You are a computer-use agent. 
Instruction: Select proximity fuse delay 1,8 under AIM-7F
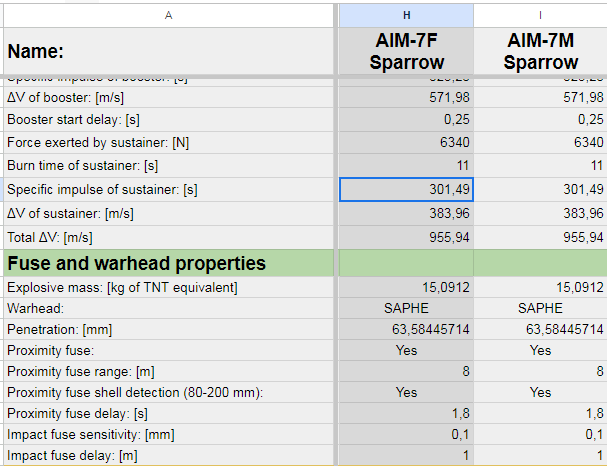point(406,413)
